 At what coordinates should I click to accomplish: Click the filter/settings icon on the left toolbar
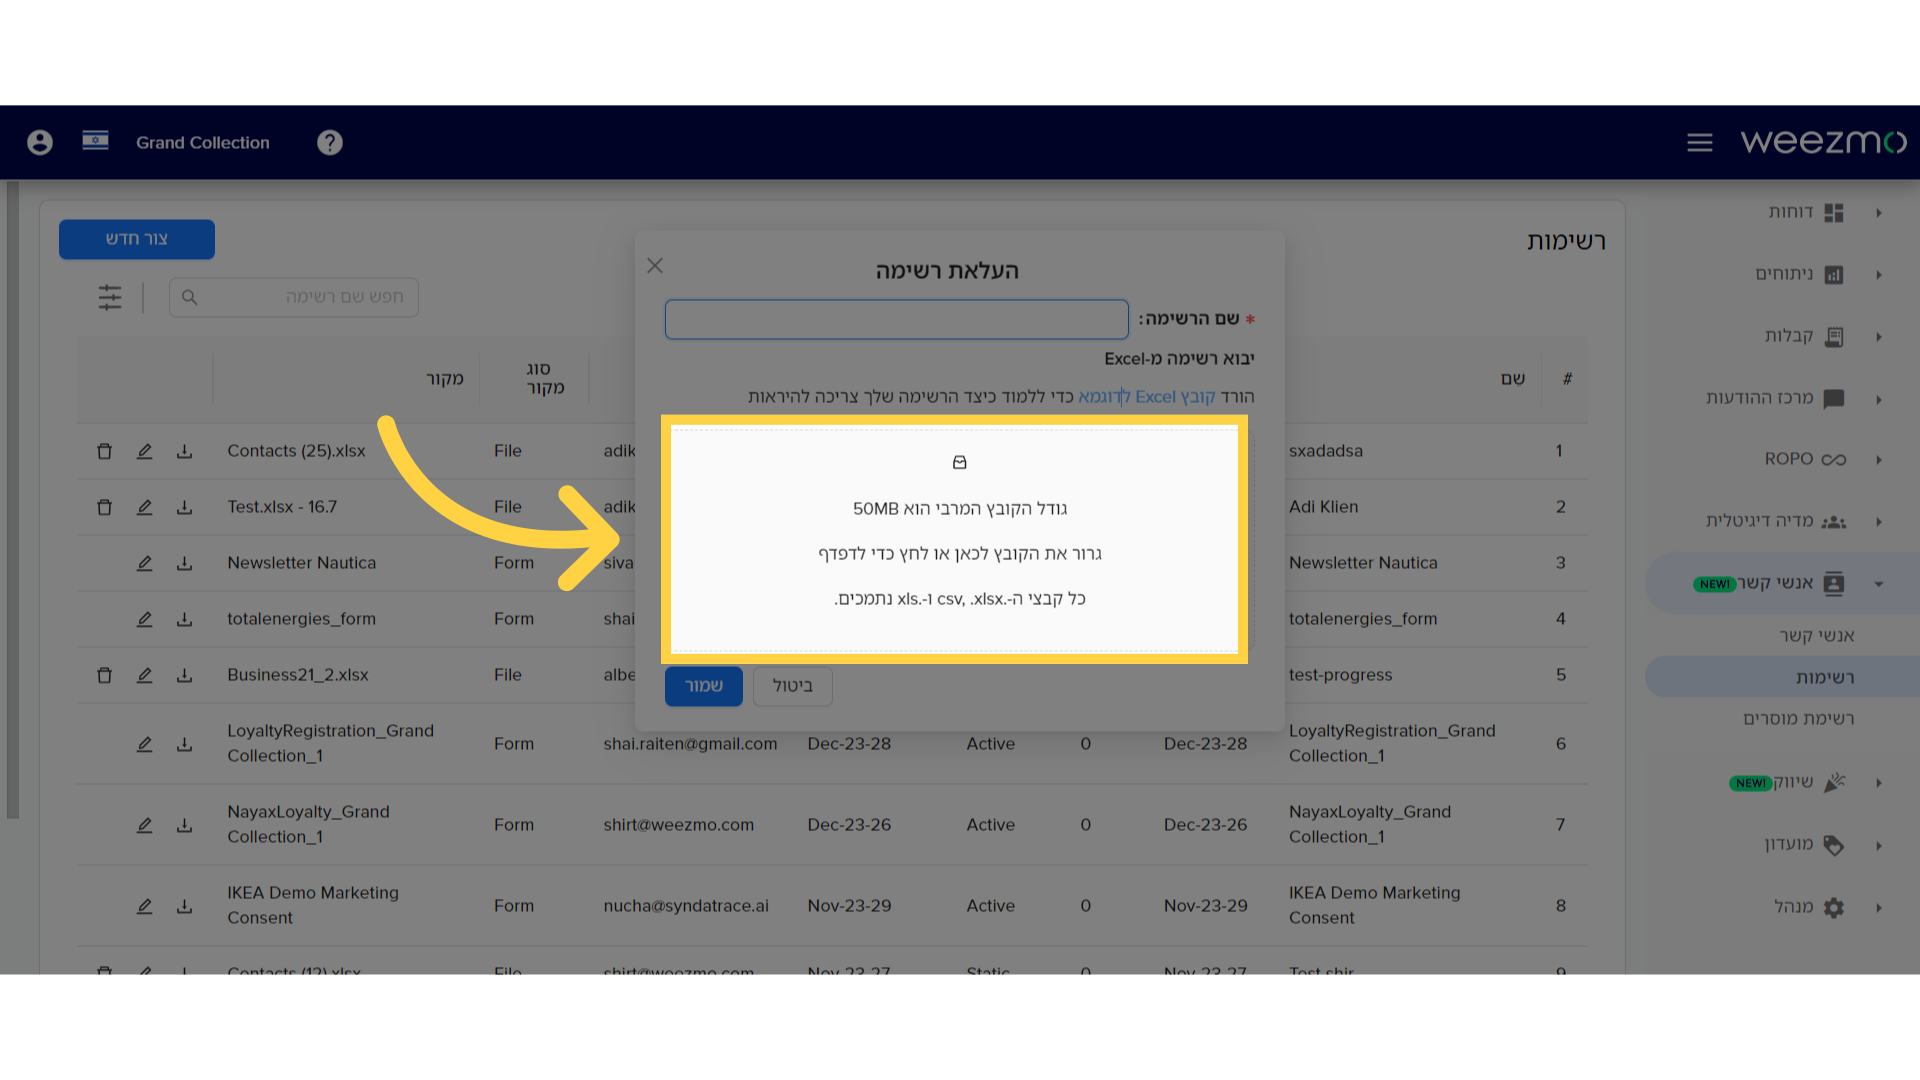coord(109,295)
